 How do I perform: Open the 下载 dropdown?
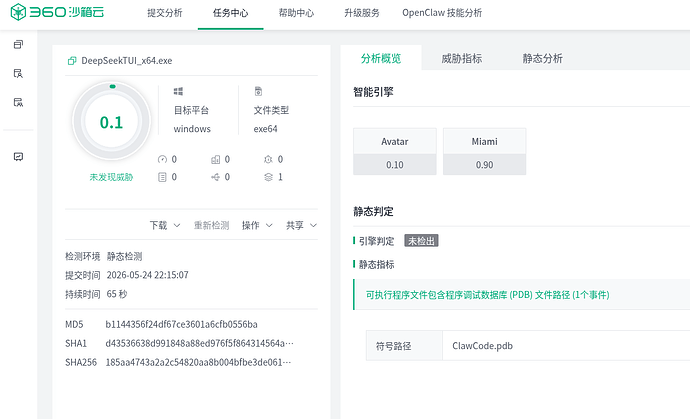(x=165, y=225)
